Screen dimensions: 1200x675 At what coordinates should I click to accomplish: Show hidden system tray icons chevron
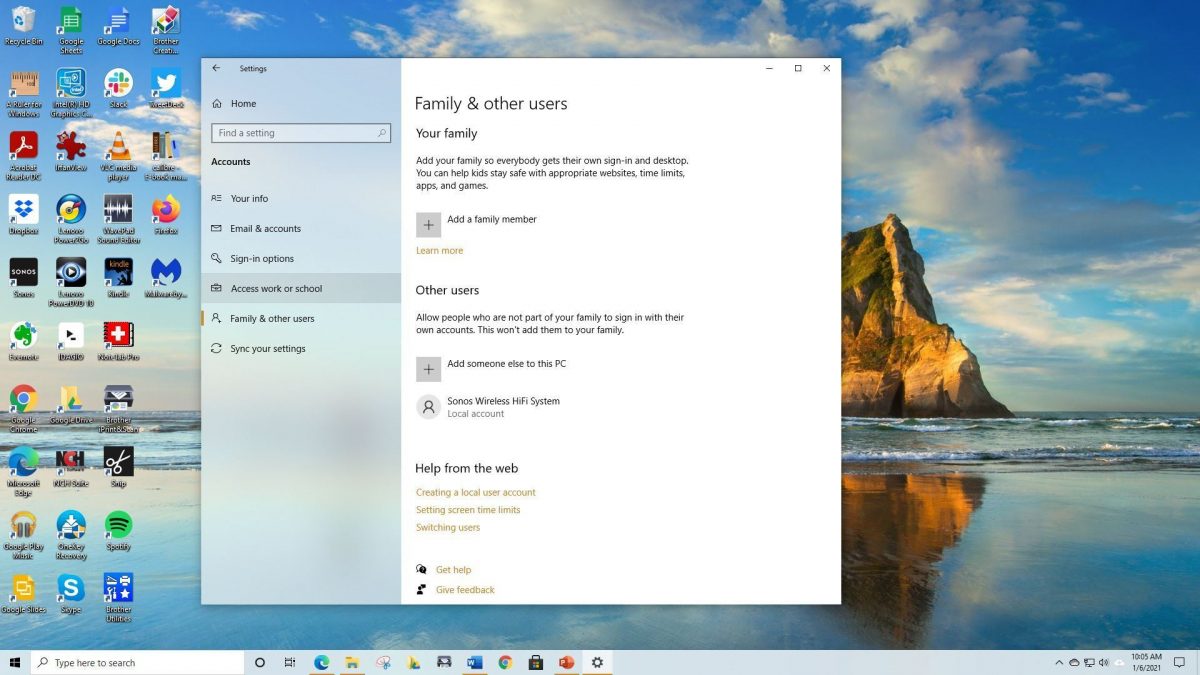point(1059,663)
